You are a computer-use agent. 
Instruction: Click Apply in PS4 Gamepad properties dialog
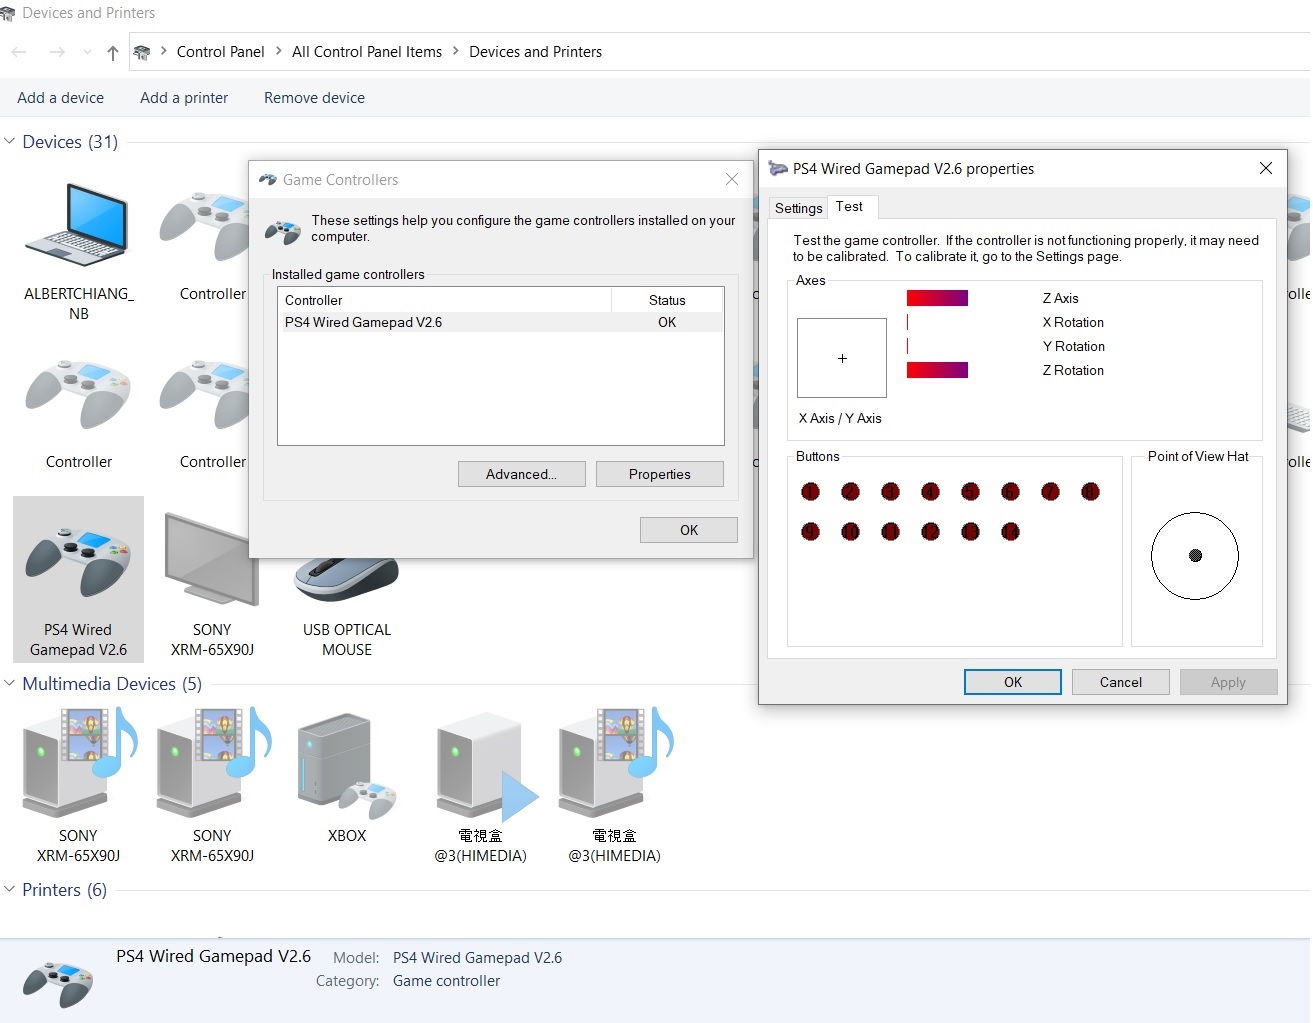pyautogui.click(x=1229, y=682)
